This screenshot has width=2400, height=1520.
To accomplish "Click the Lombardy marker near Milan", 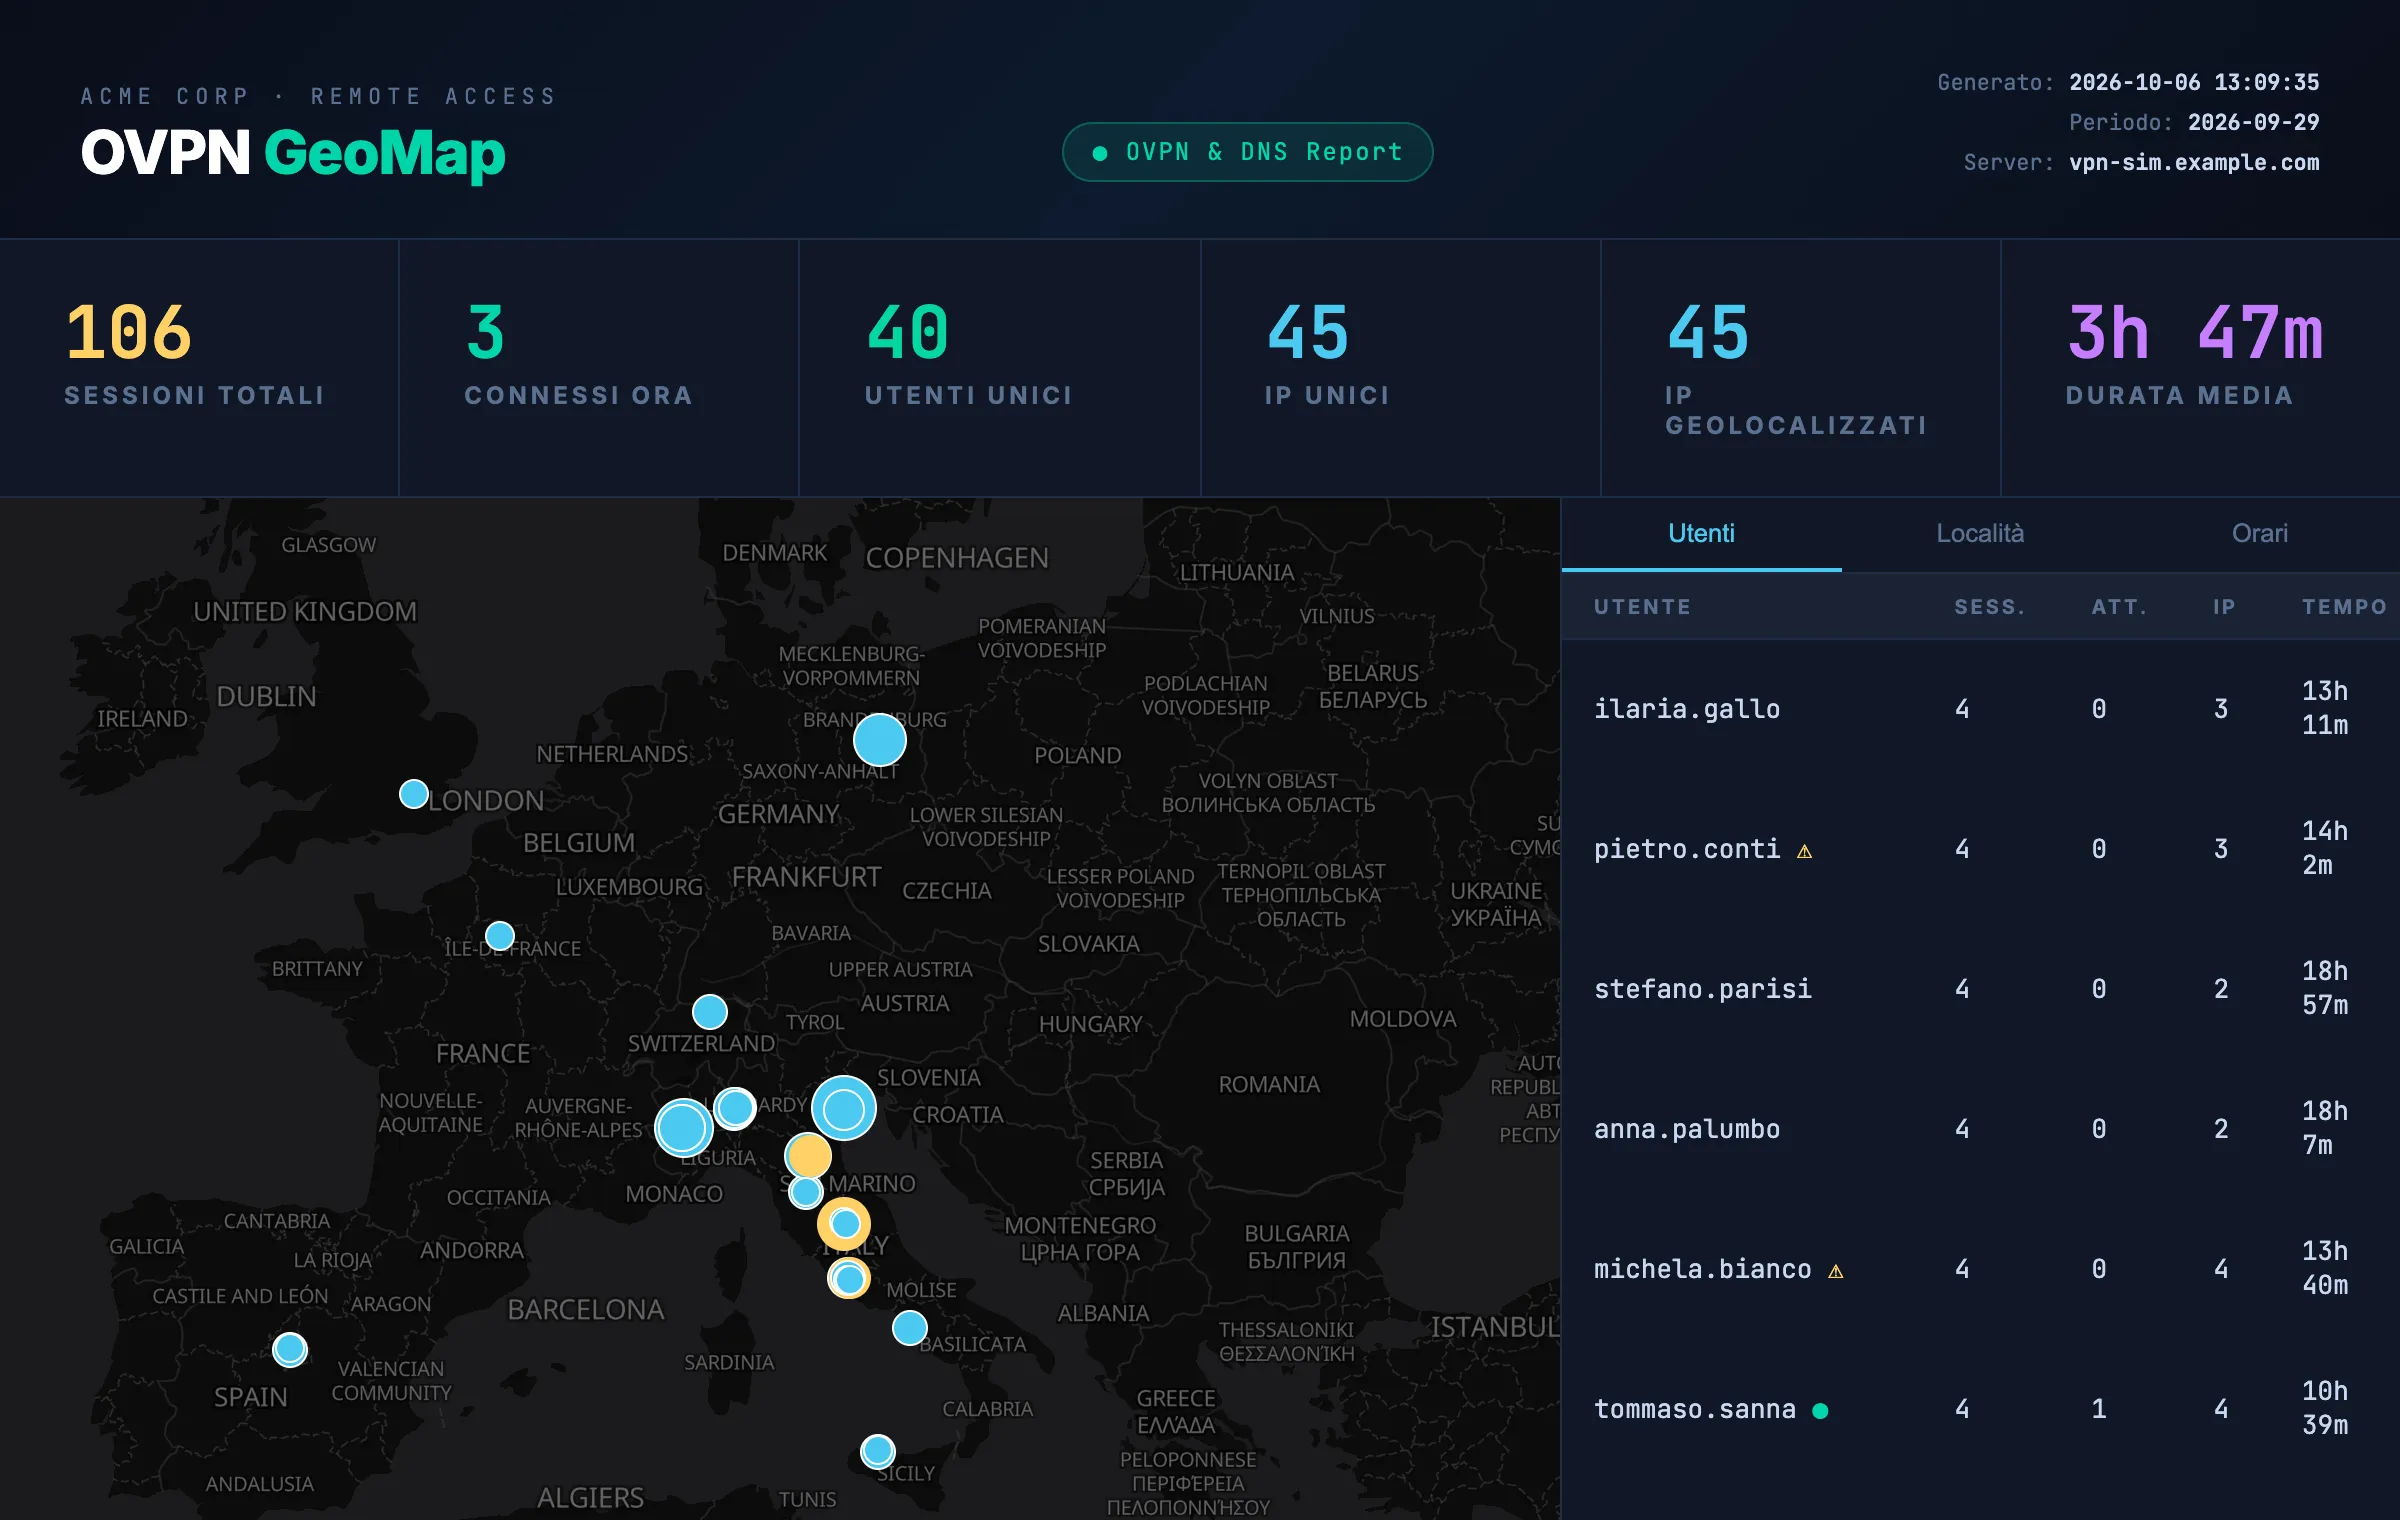I will (x=735, y=1108).
